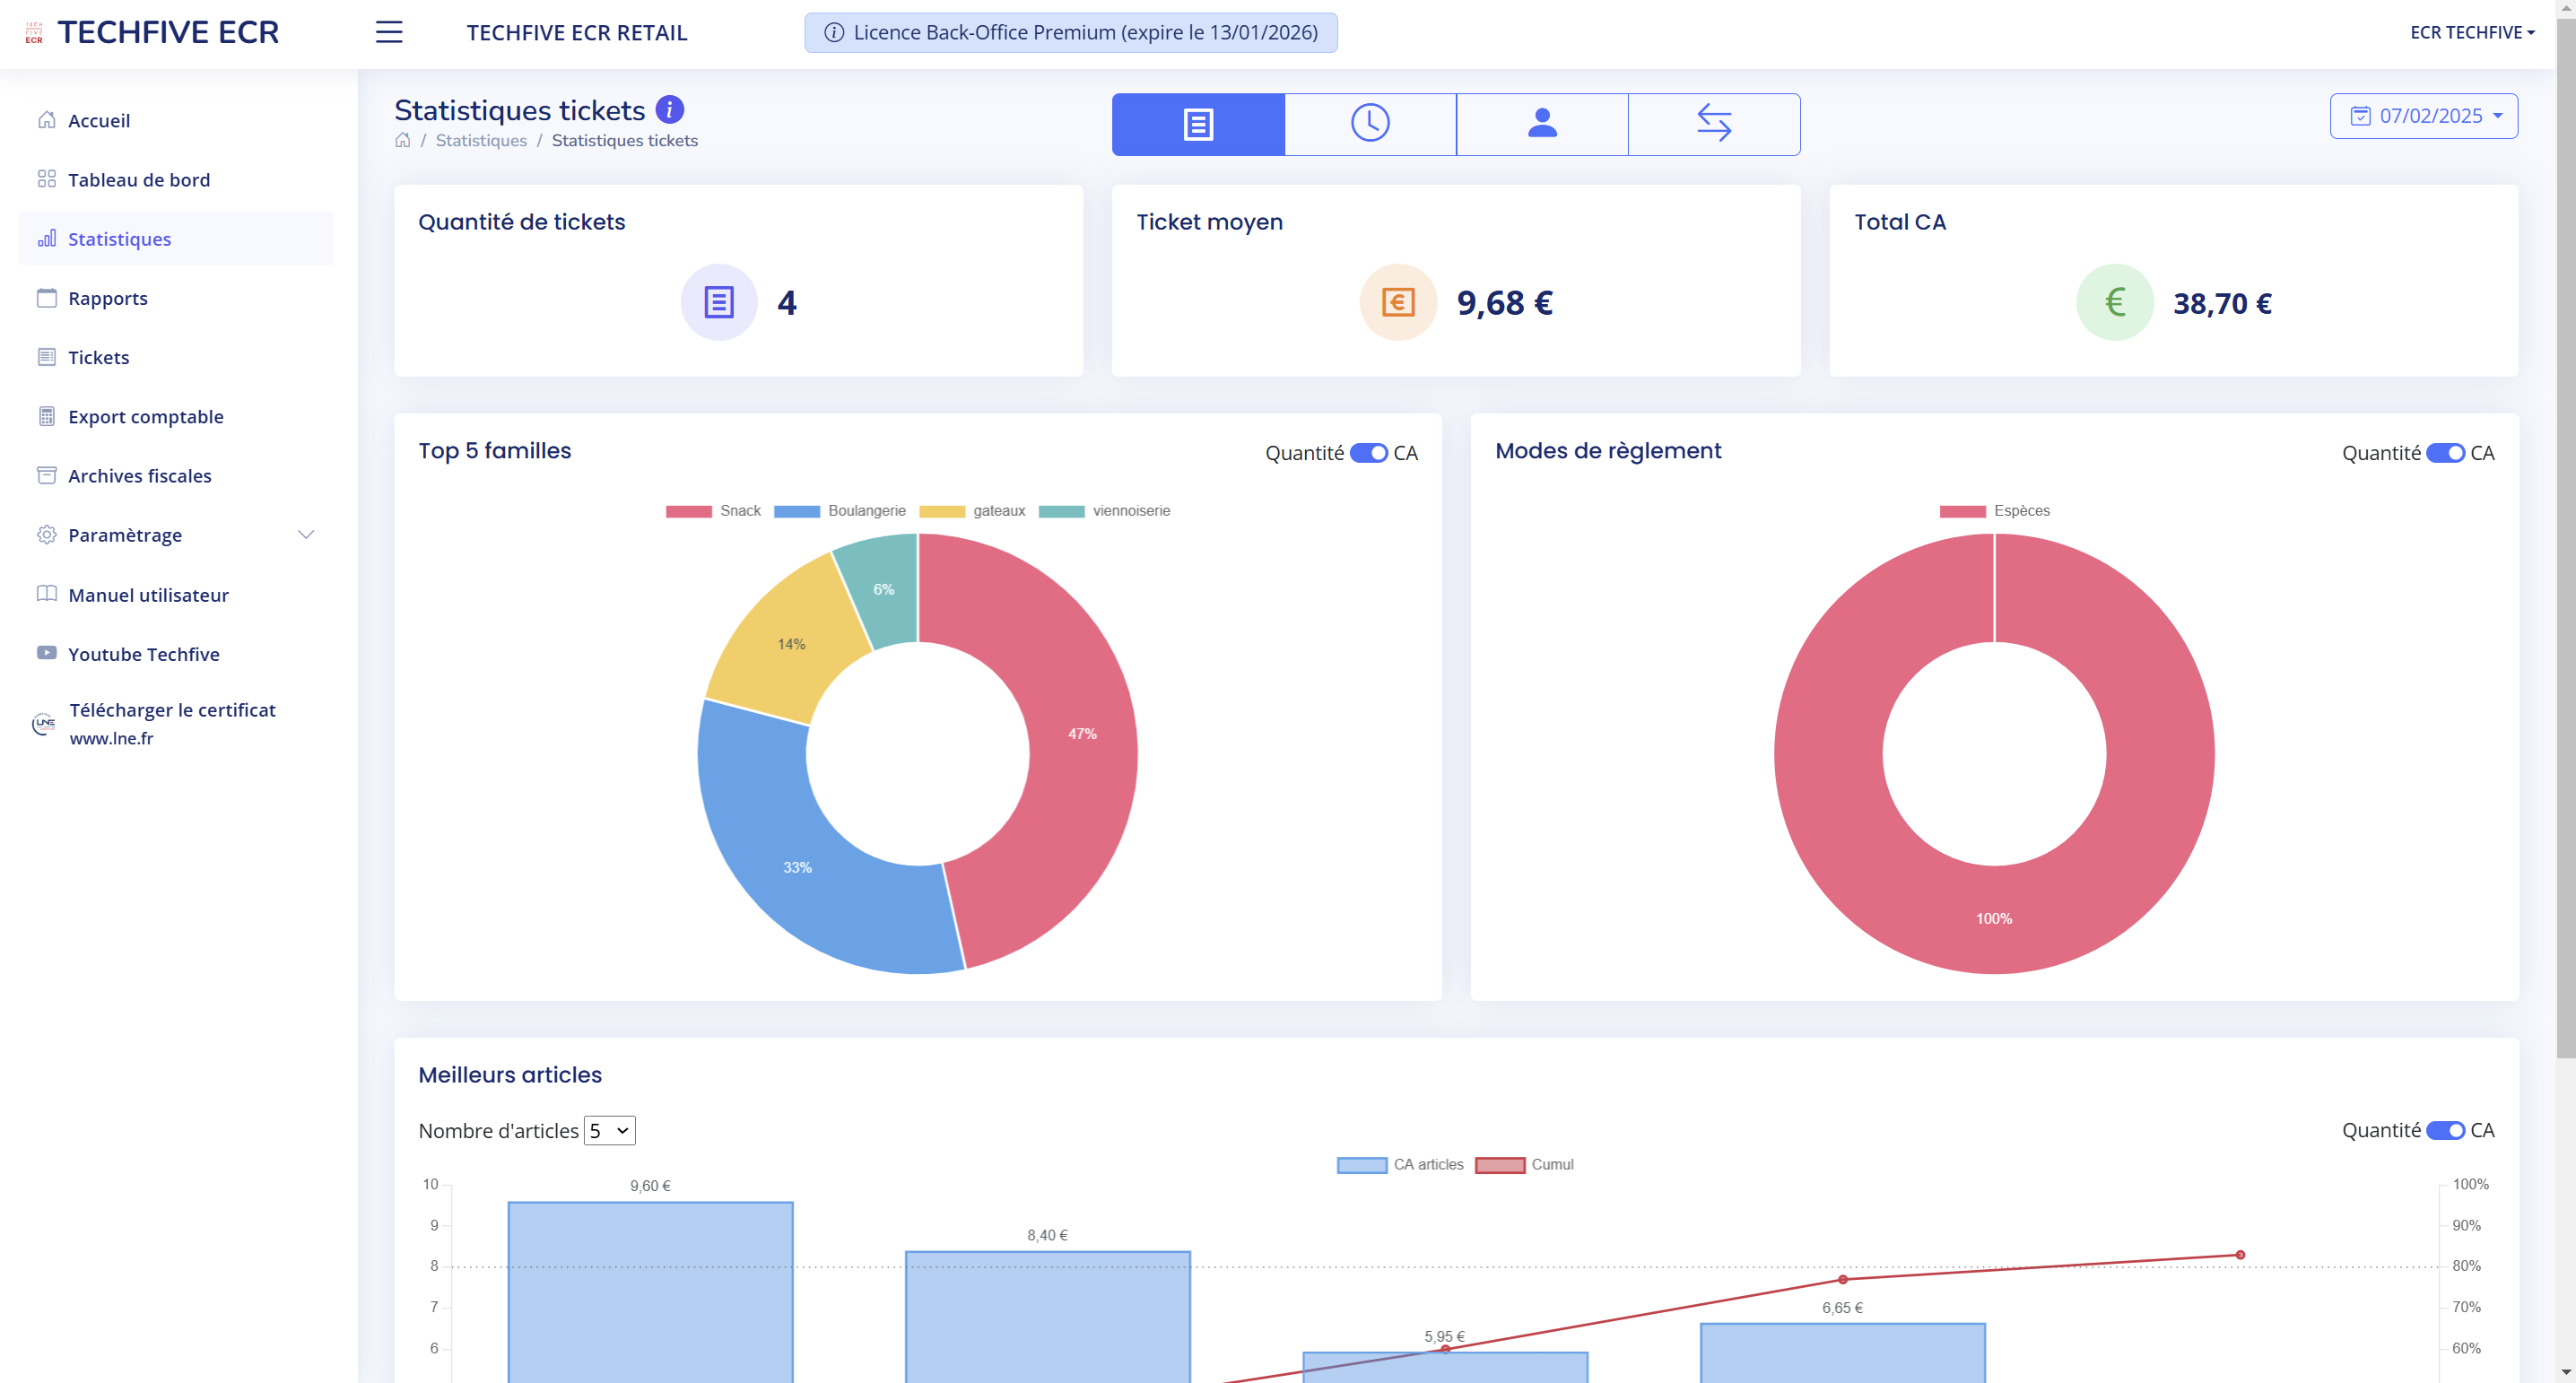Click teal 6% viennoiserie donut segment

coord(884,590)
